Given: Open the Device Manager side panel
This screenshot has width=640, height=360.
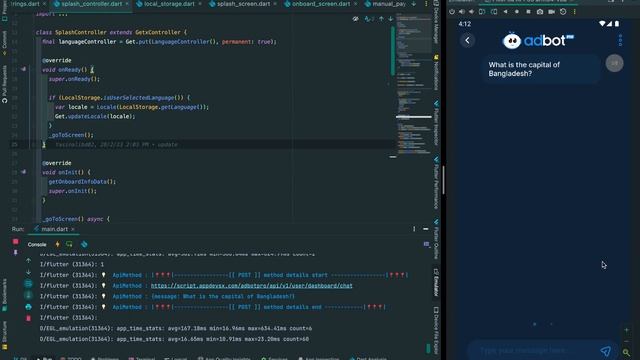Looking at the screenshot, I should point(436,22).
